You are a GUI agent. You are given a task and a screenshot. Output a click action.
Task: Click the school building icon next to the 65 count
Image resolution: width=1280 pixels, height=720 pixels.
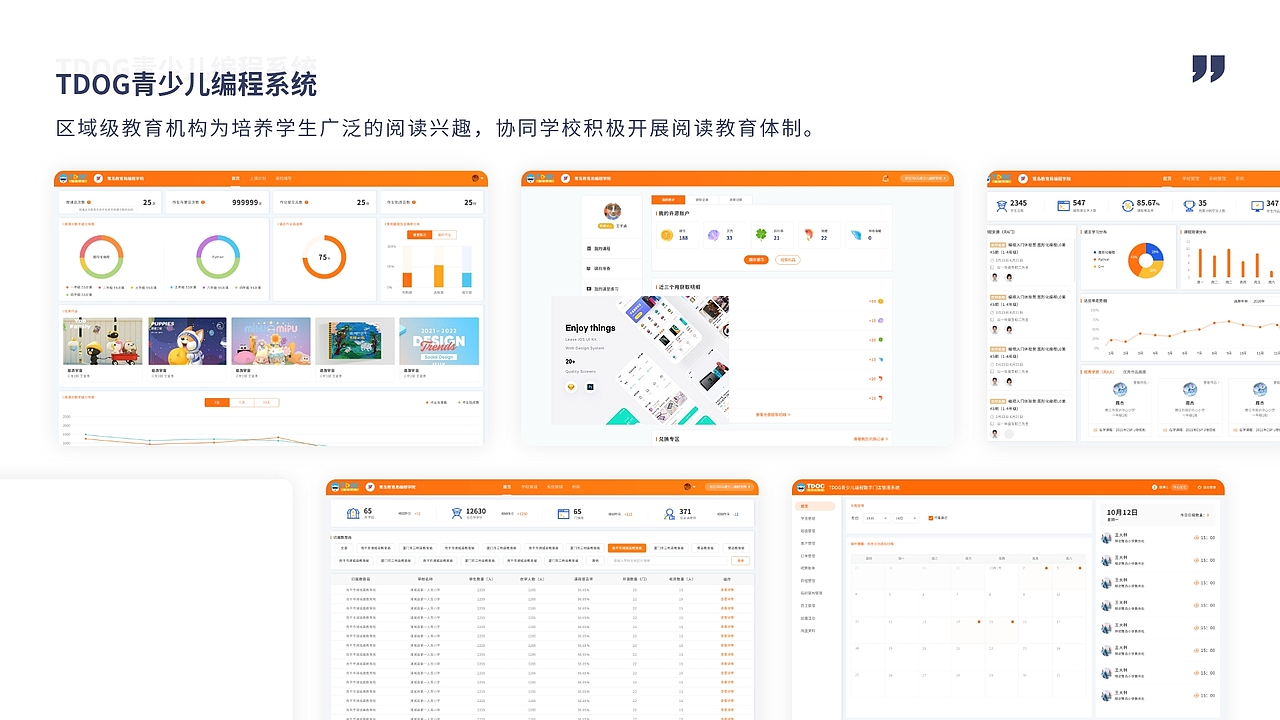[353, 511]
